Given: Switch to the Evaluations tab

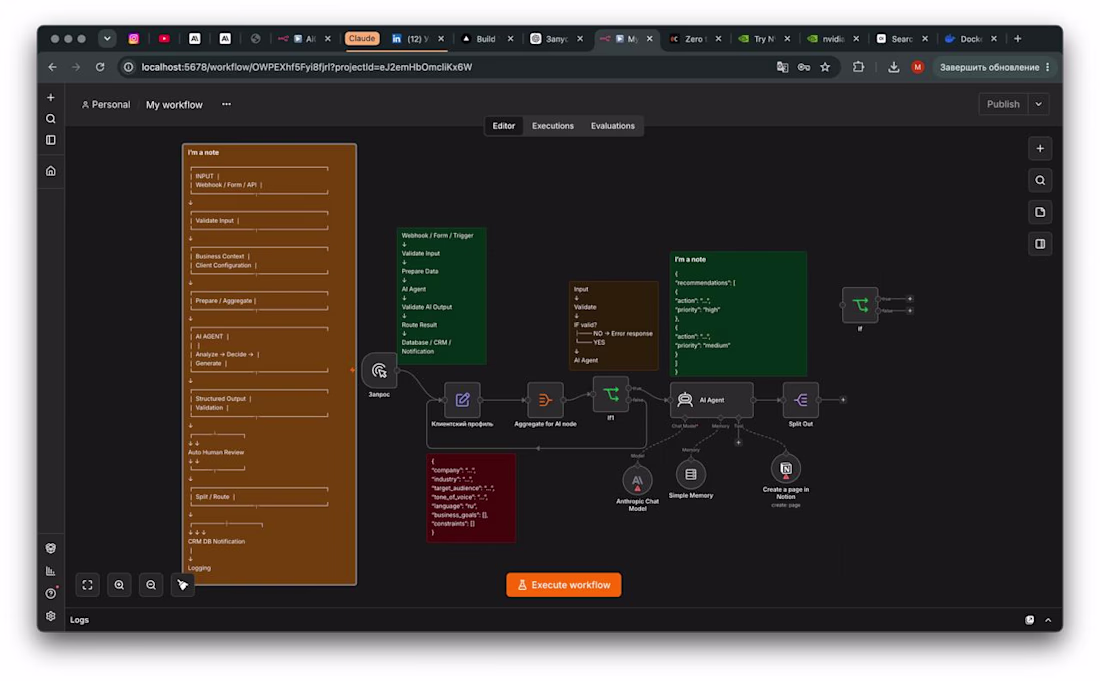Looking at the screenshot, I should click(612, 126).
